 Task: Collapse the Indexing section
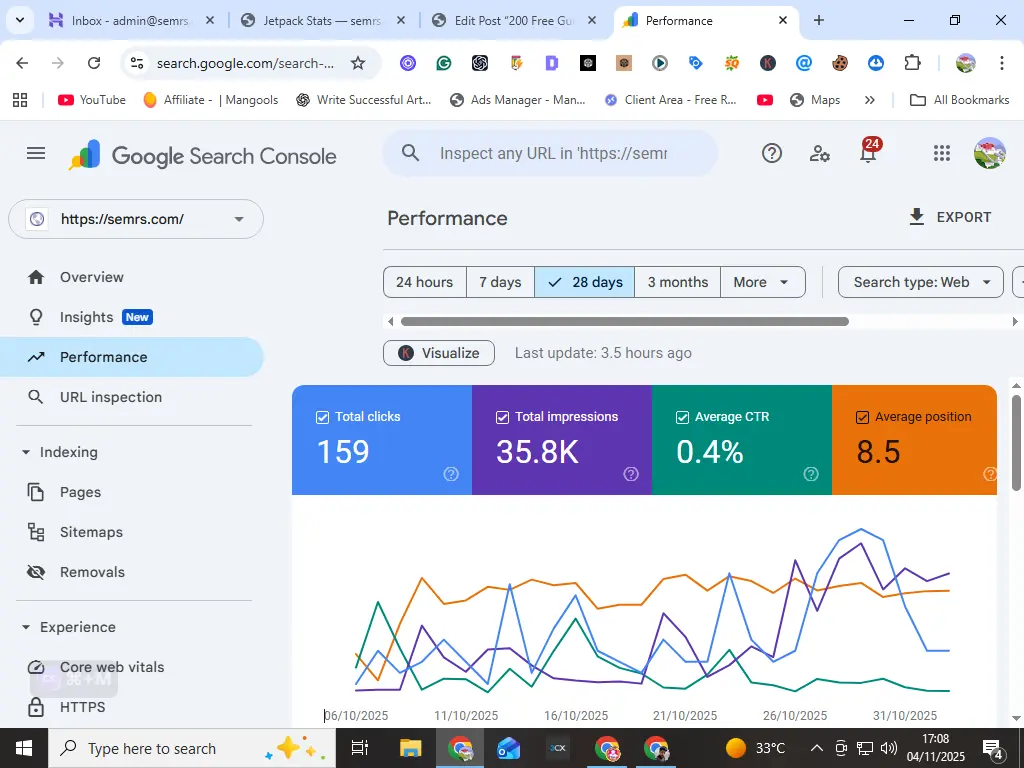point(26,452)
